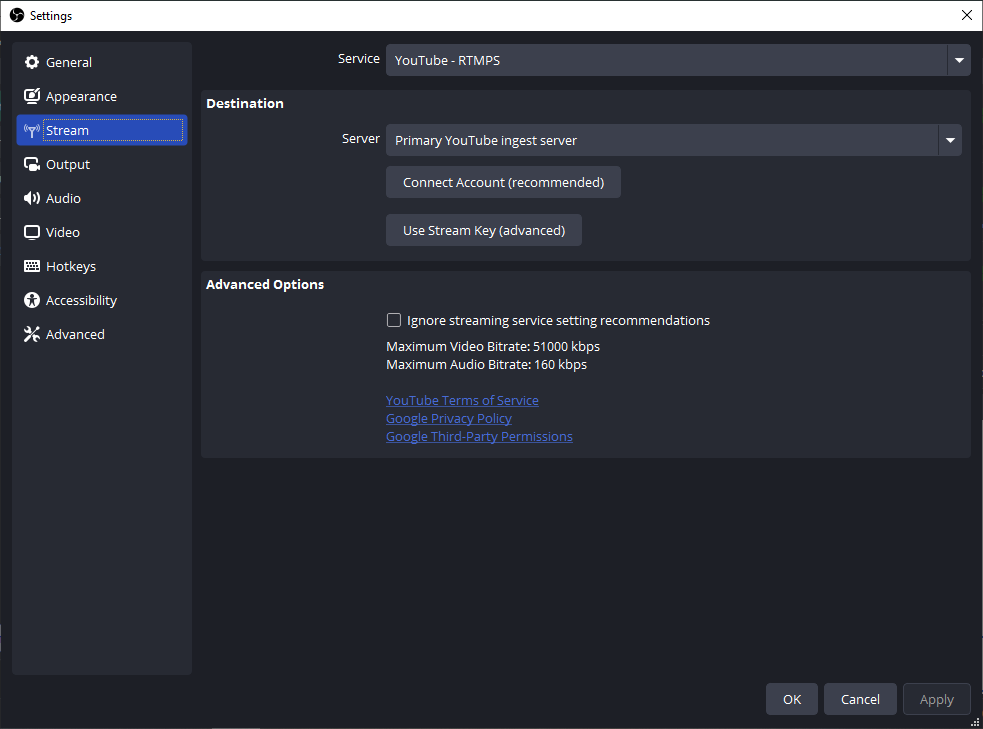Open Google Third-Party Permissions link

point(479,436)
